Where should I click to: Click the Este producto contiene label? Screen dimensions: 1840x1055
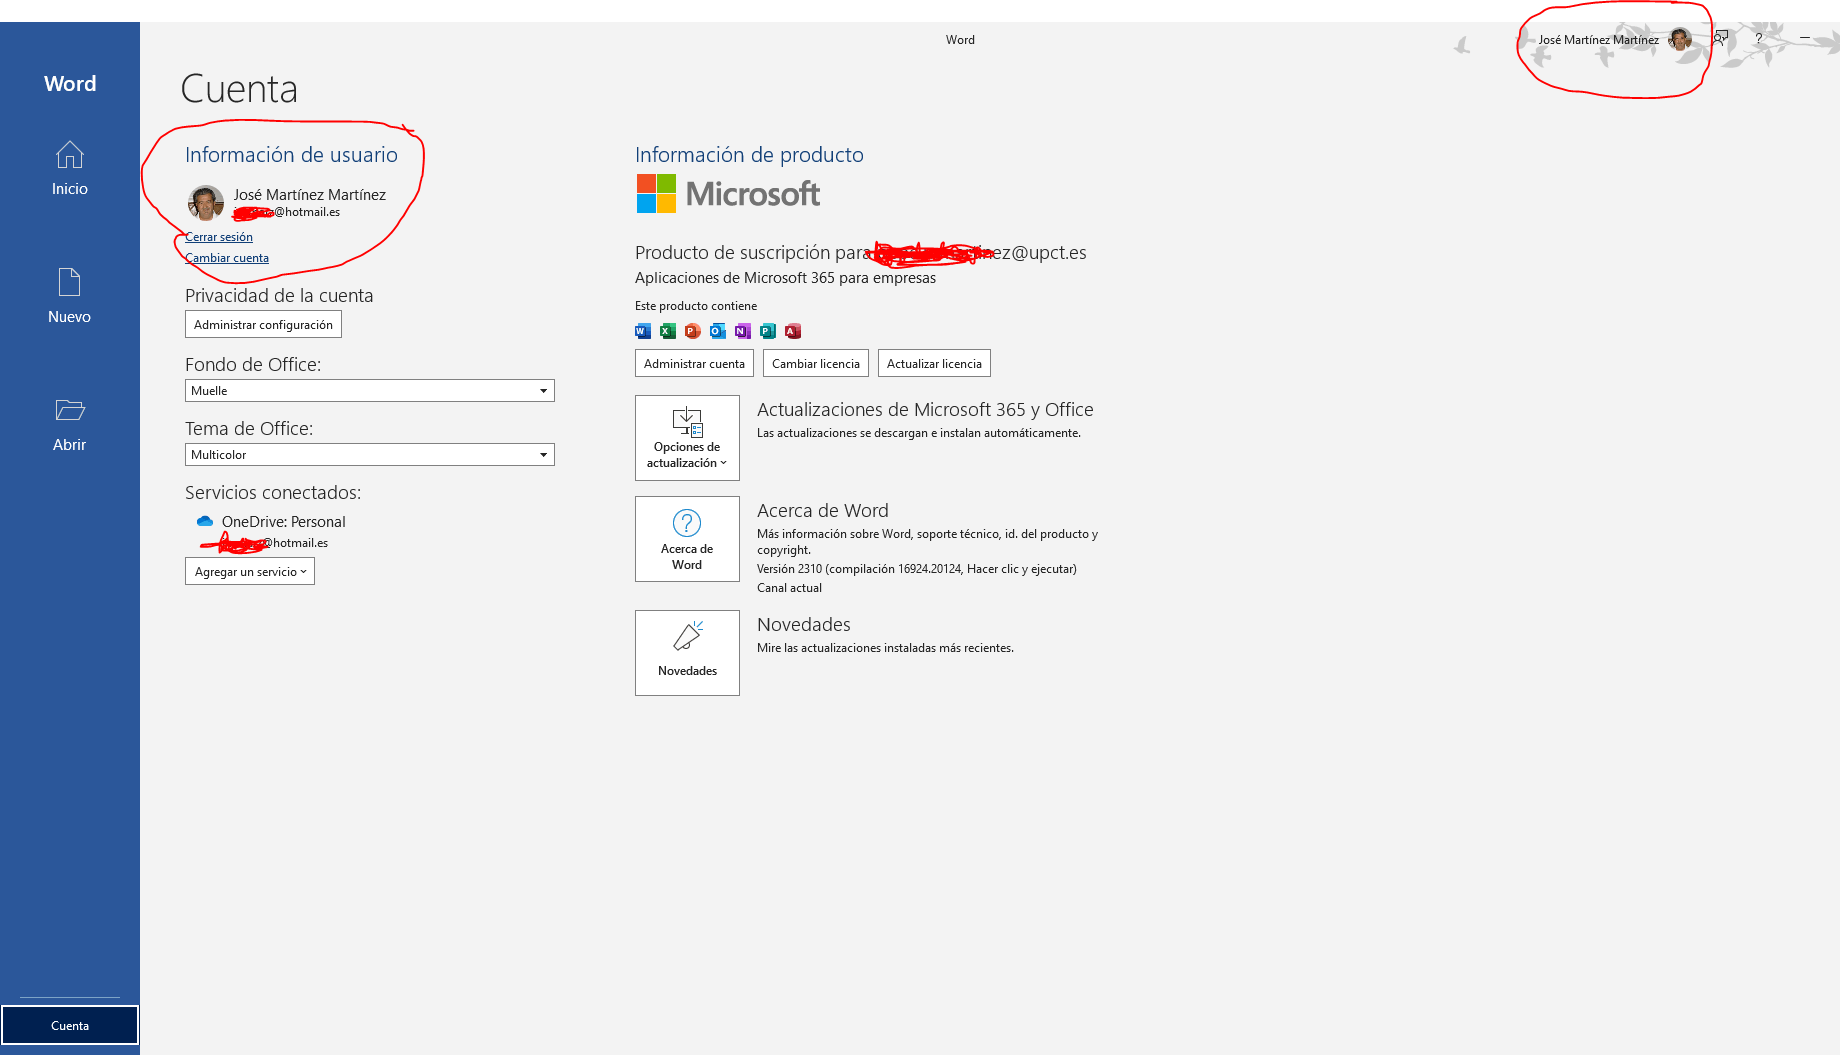pyautogui.click(x=696, y=306)
